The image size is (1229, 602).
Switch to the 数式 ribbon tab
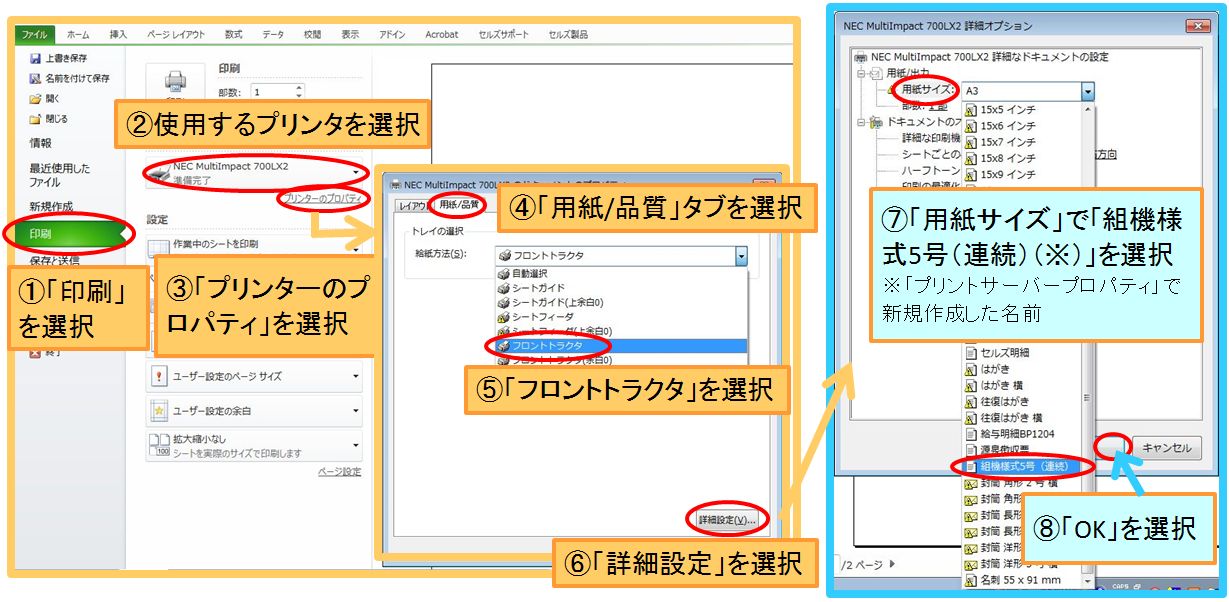tap(233, 35)
